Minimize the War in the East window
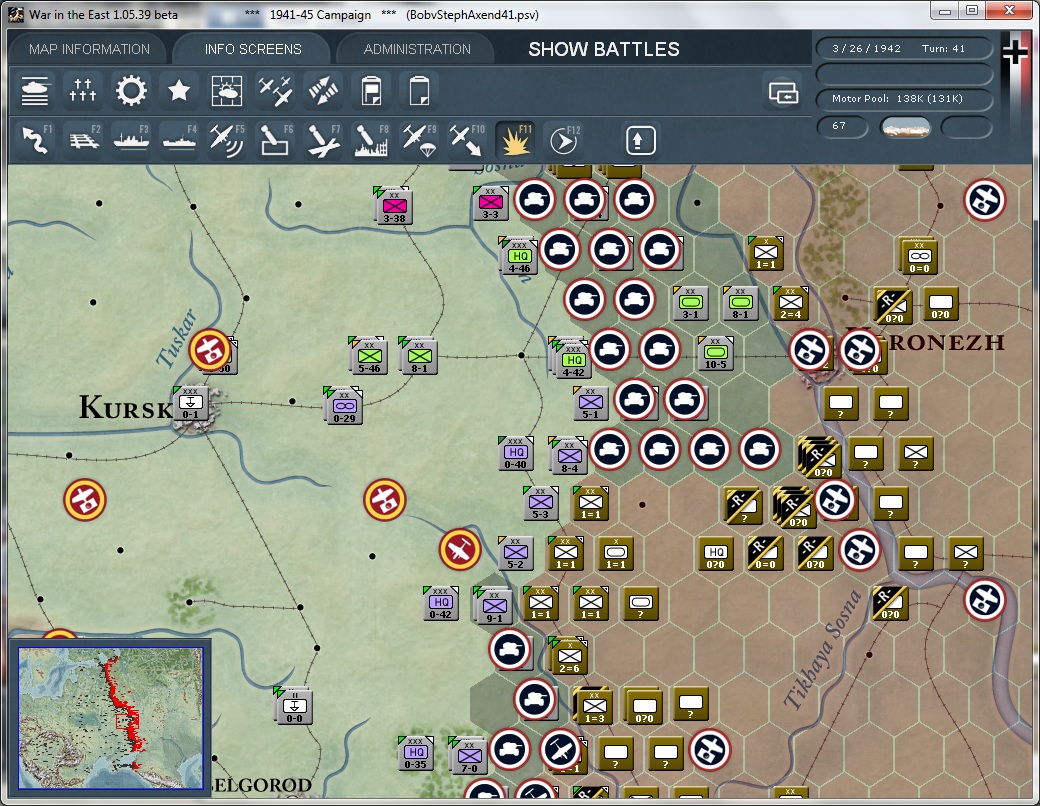 tap(946, 11)
